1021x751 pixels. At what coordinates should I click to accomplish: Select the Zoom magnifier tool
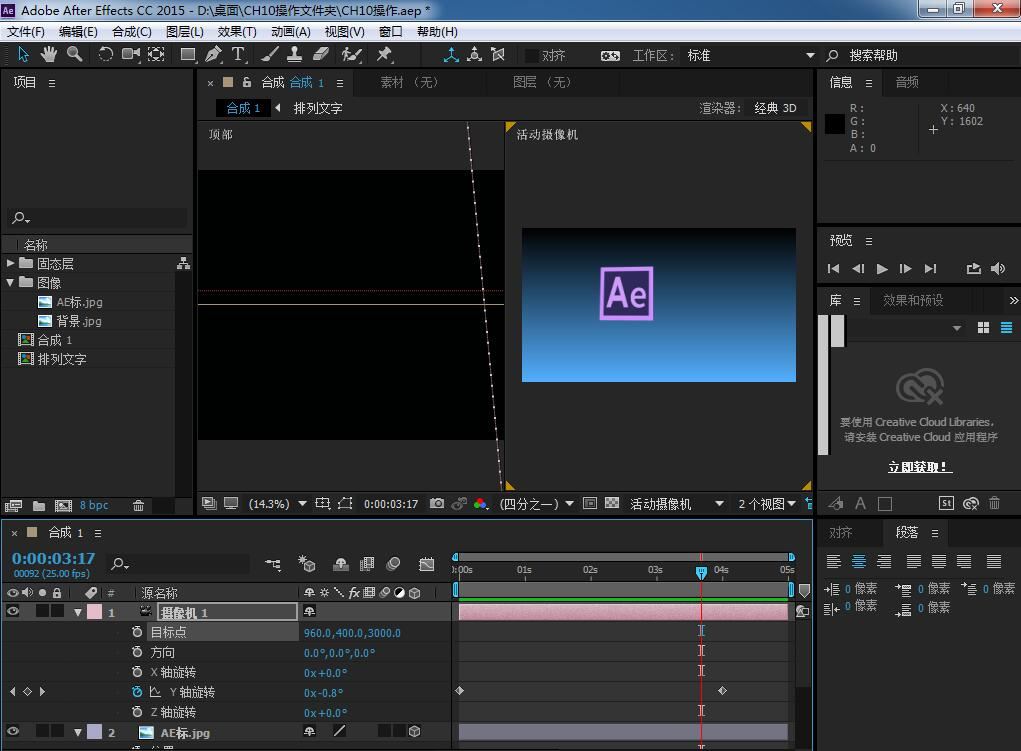(x=75, y=55)
